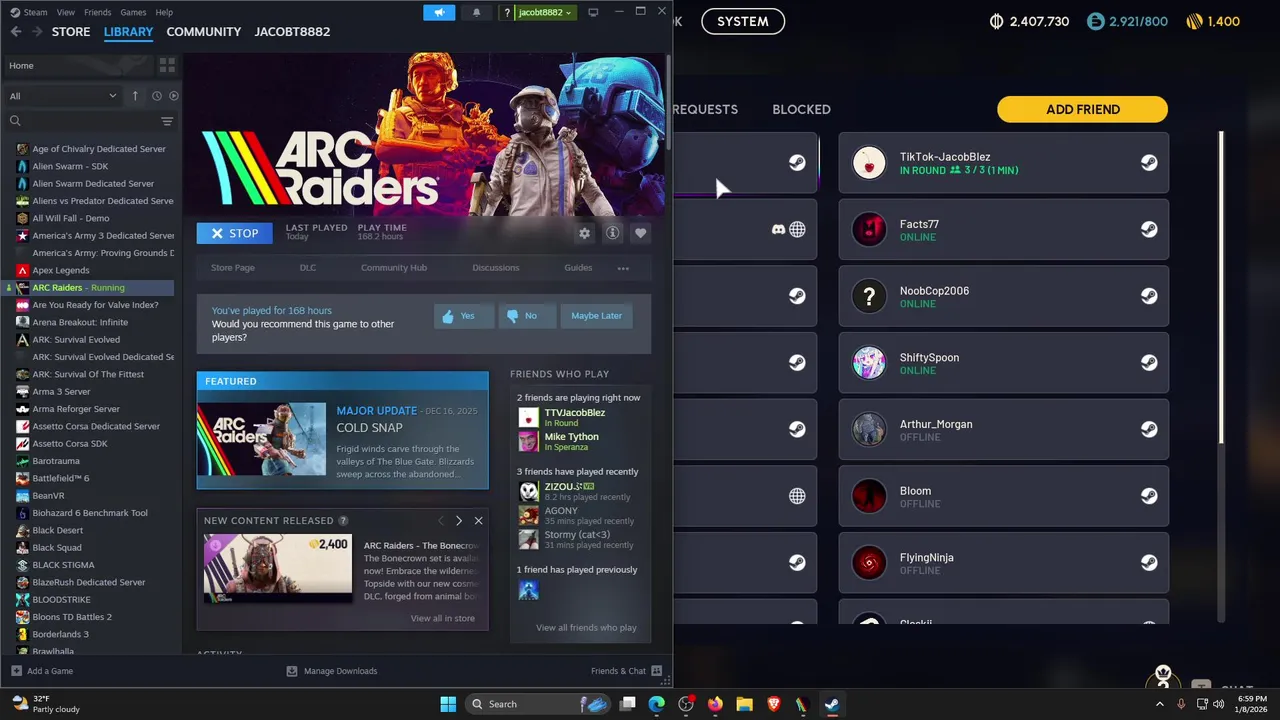
Task: Open the SYSTEM menu in game
Action: click(743, 21)
